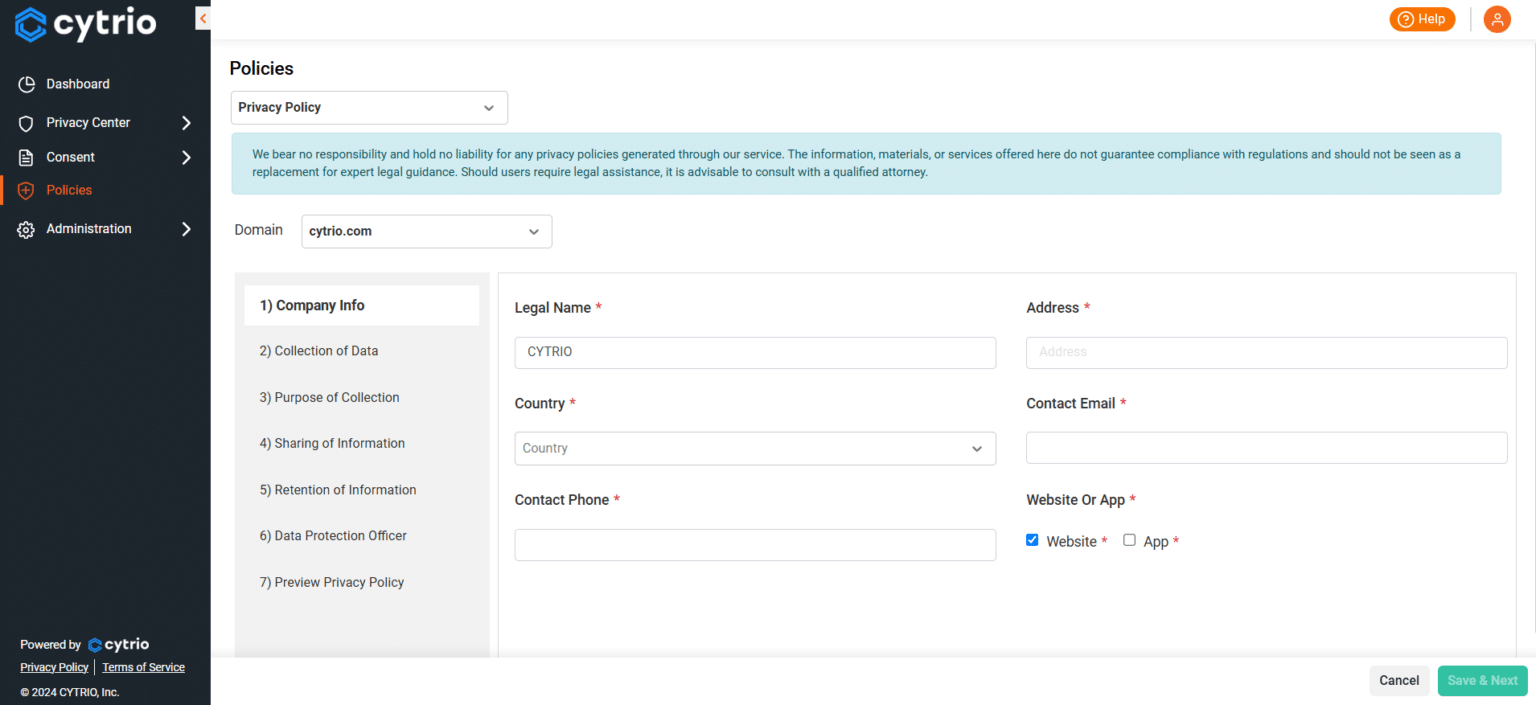The image size is (1536, 705).
Task: Uncheck the Website checkbox
Action: click(x=1032, y=539)
